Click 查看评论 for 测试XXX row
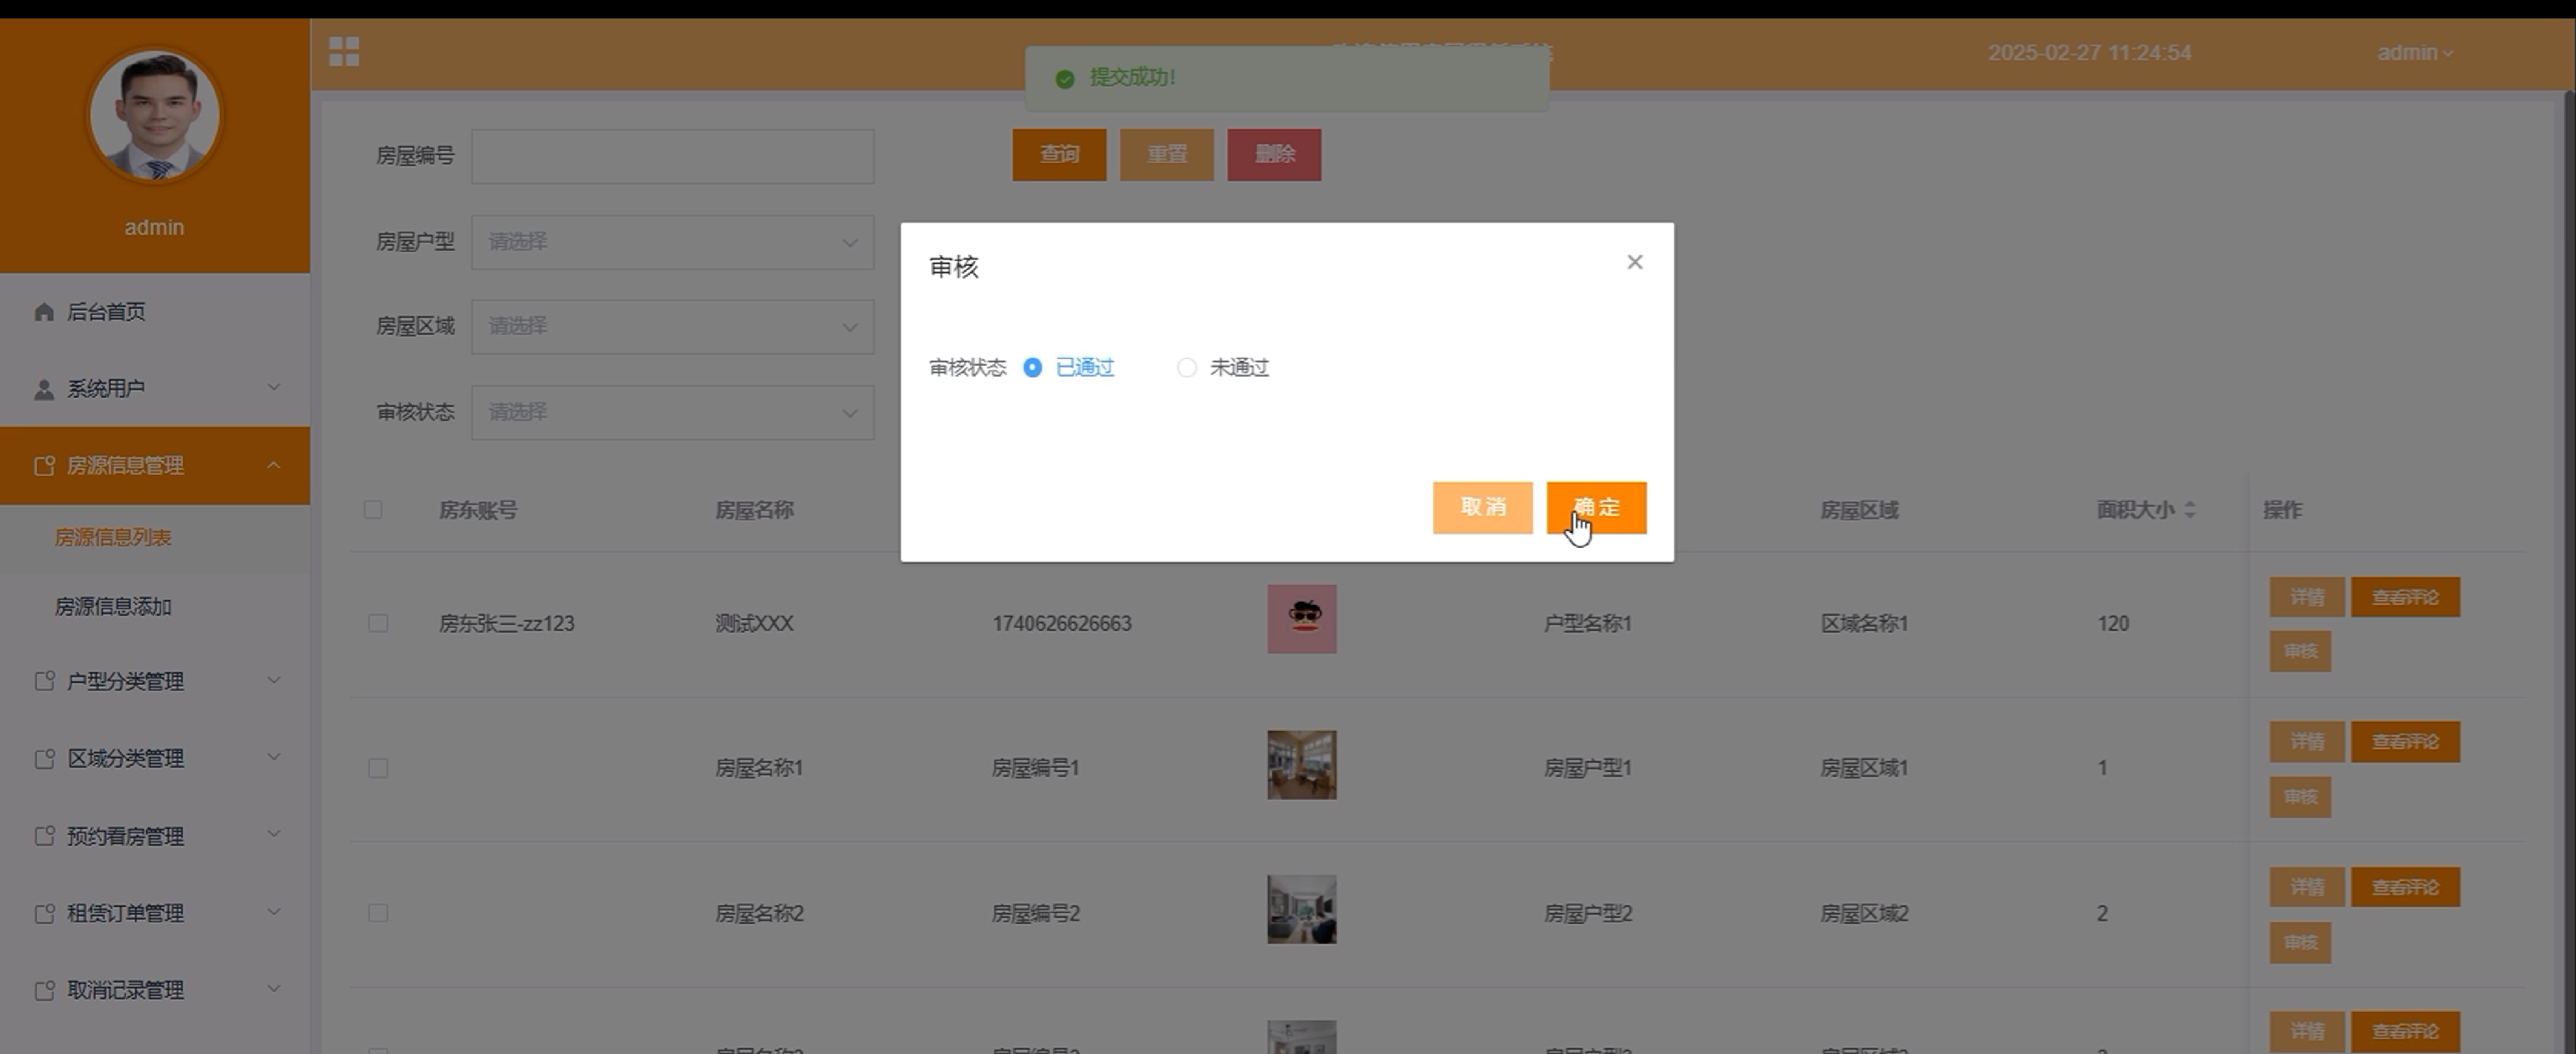 2405,597
